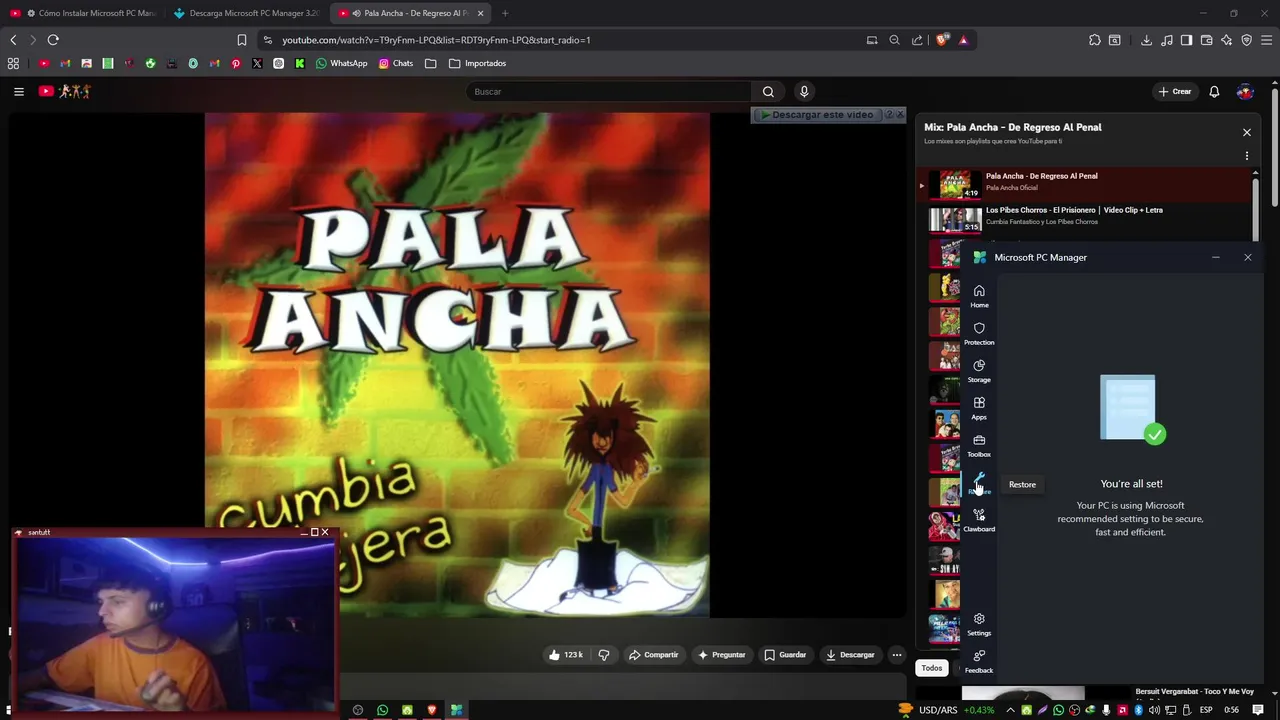
Task: Open Pinterest bookmark icon
Action: [236, 63]
